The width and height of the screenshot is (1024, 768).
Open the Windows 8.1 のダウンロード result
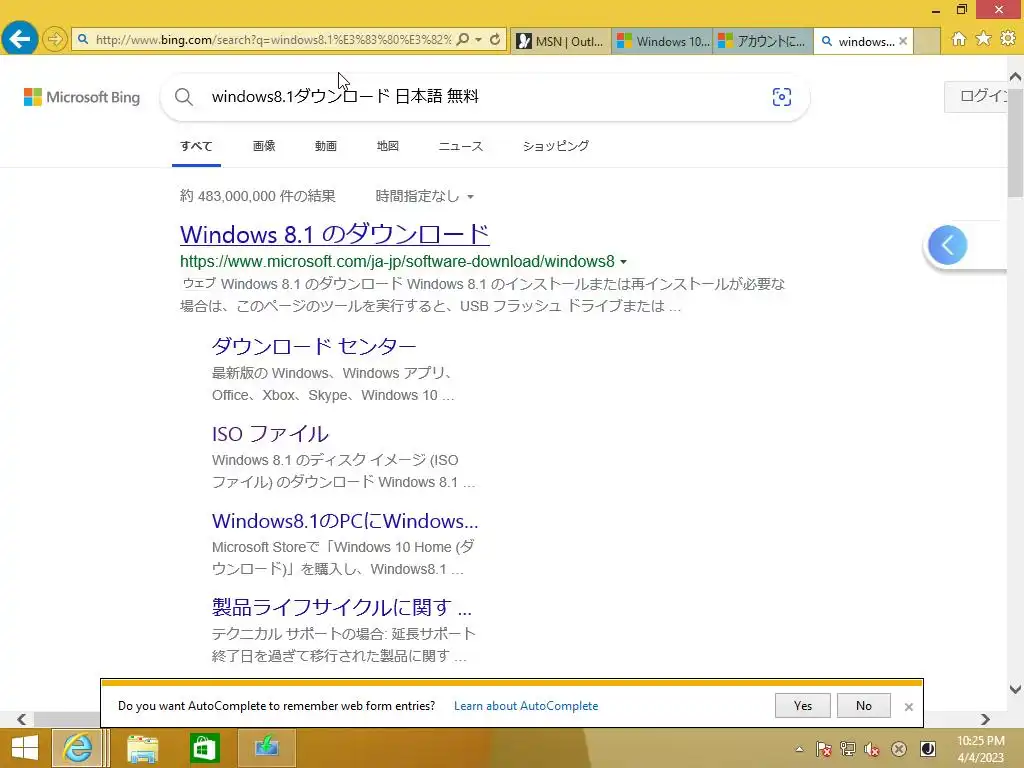tap(335, 234)
